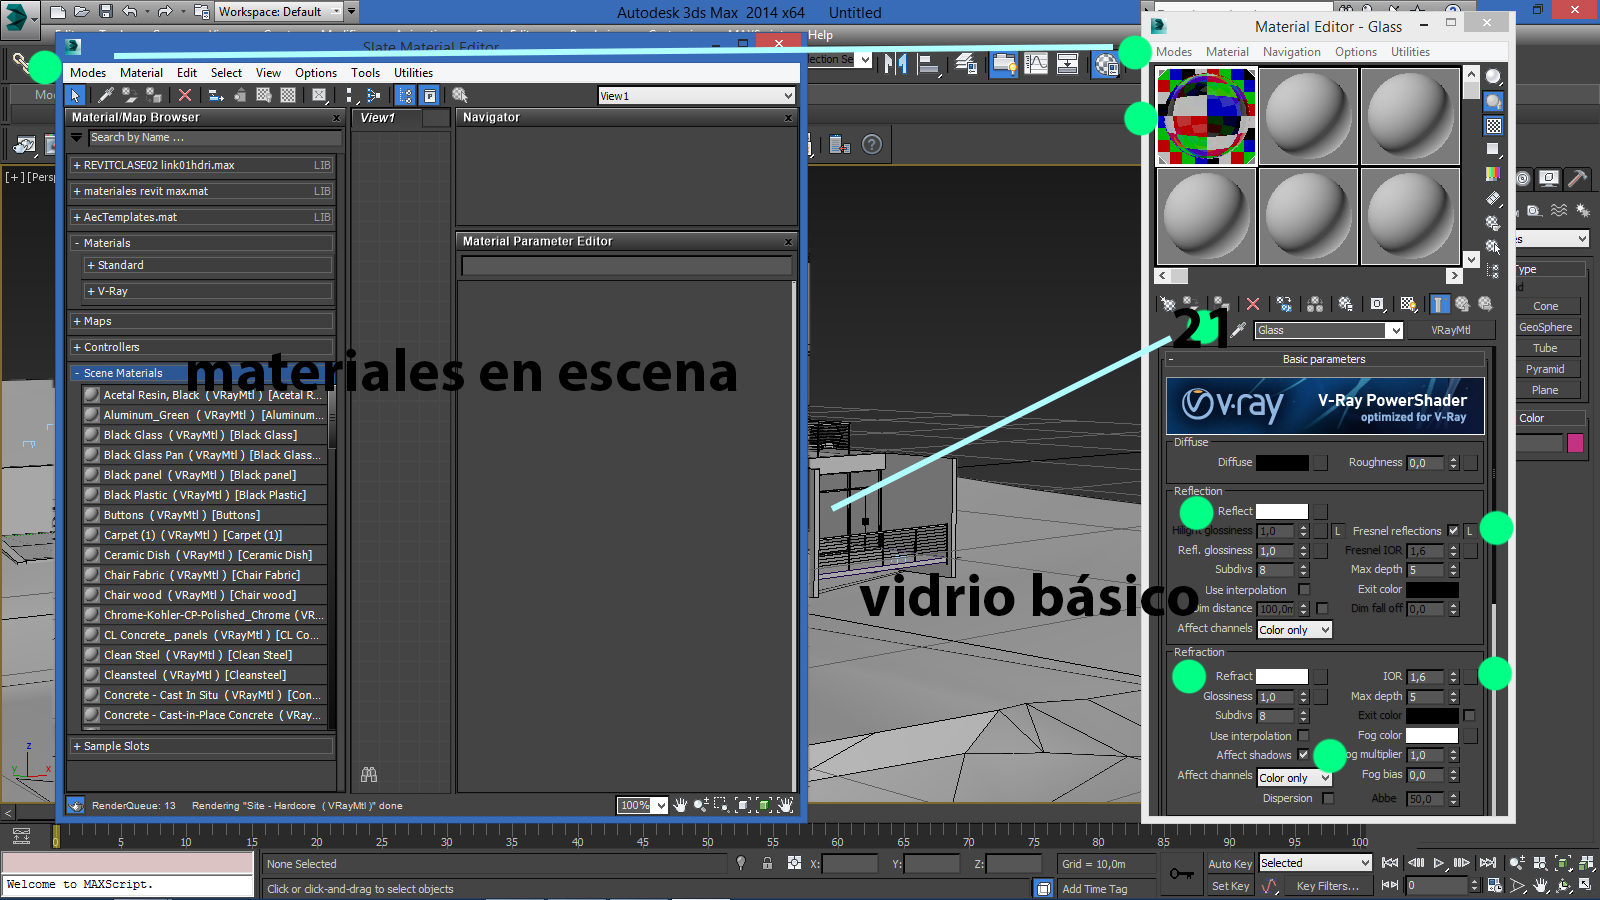Toggle the Fresnel IOR lock L button

point(1470,531)
